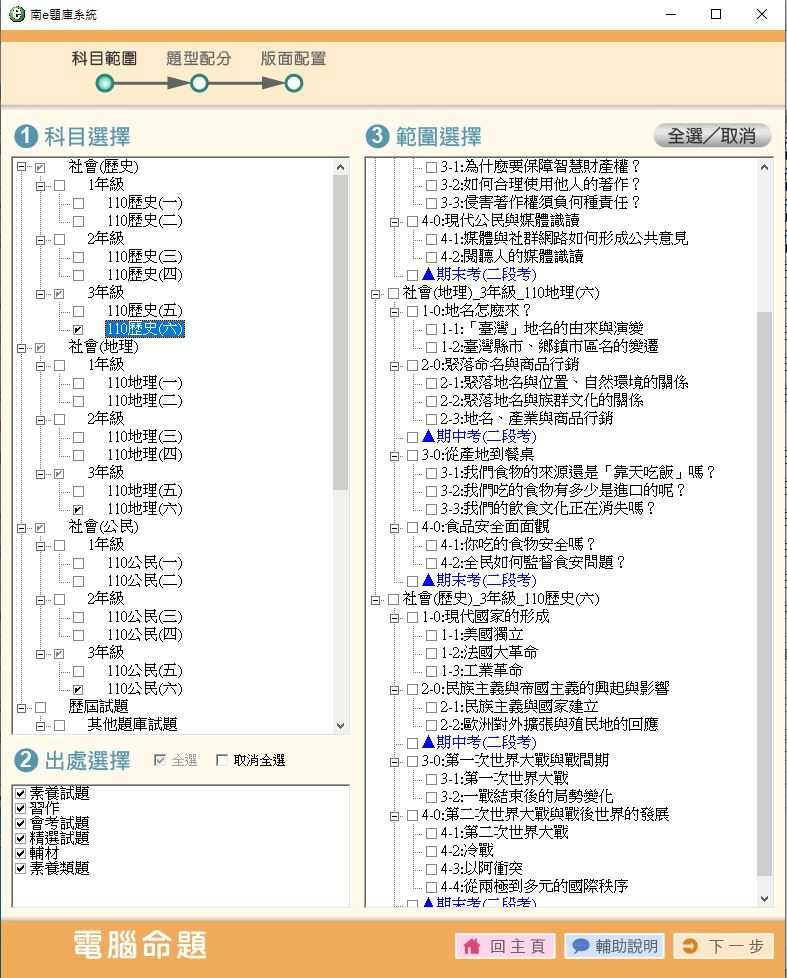
Task: Uncheck the 素養試題 source checkbox
Action: [x=21, y=793]
